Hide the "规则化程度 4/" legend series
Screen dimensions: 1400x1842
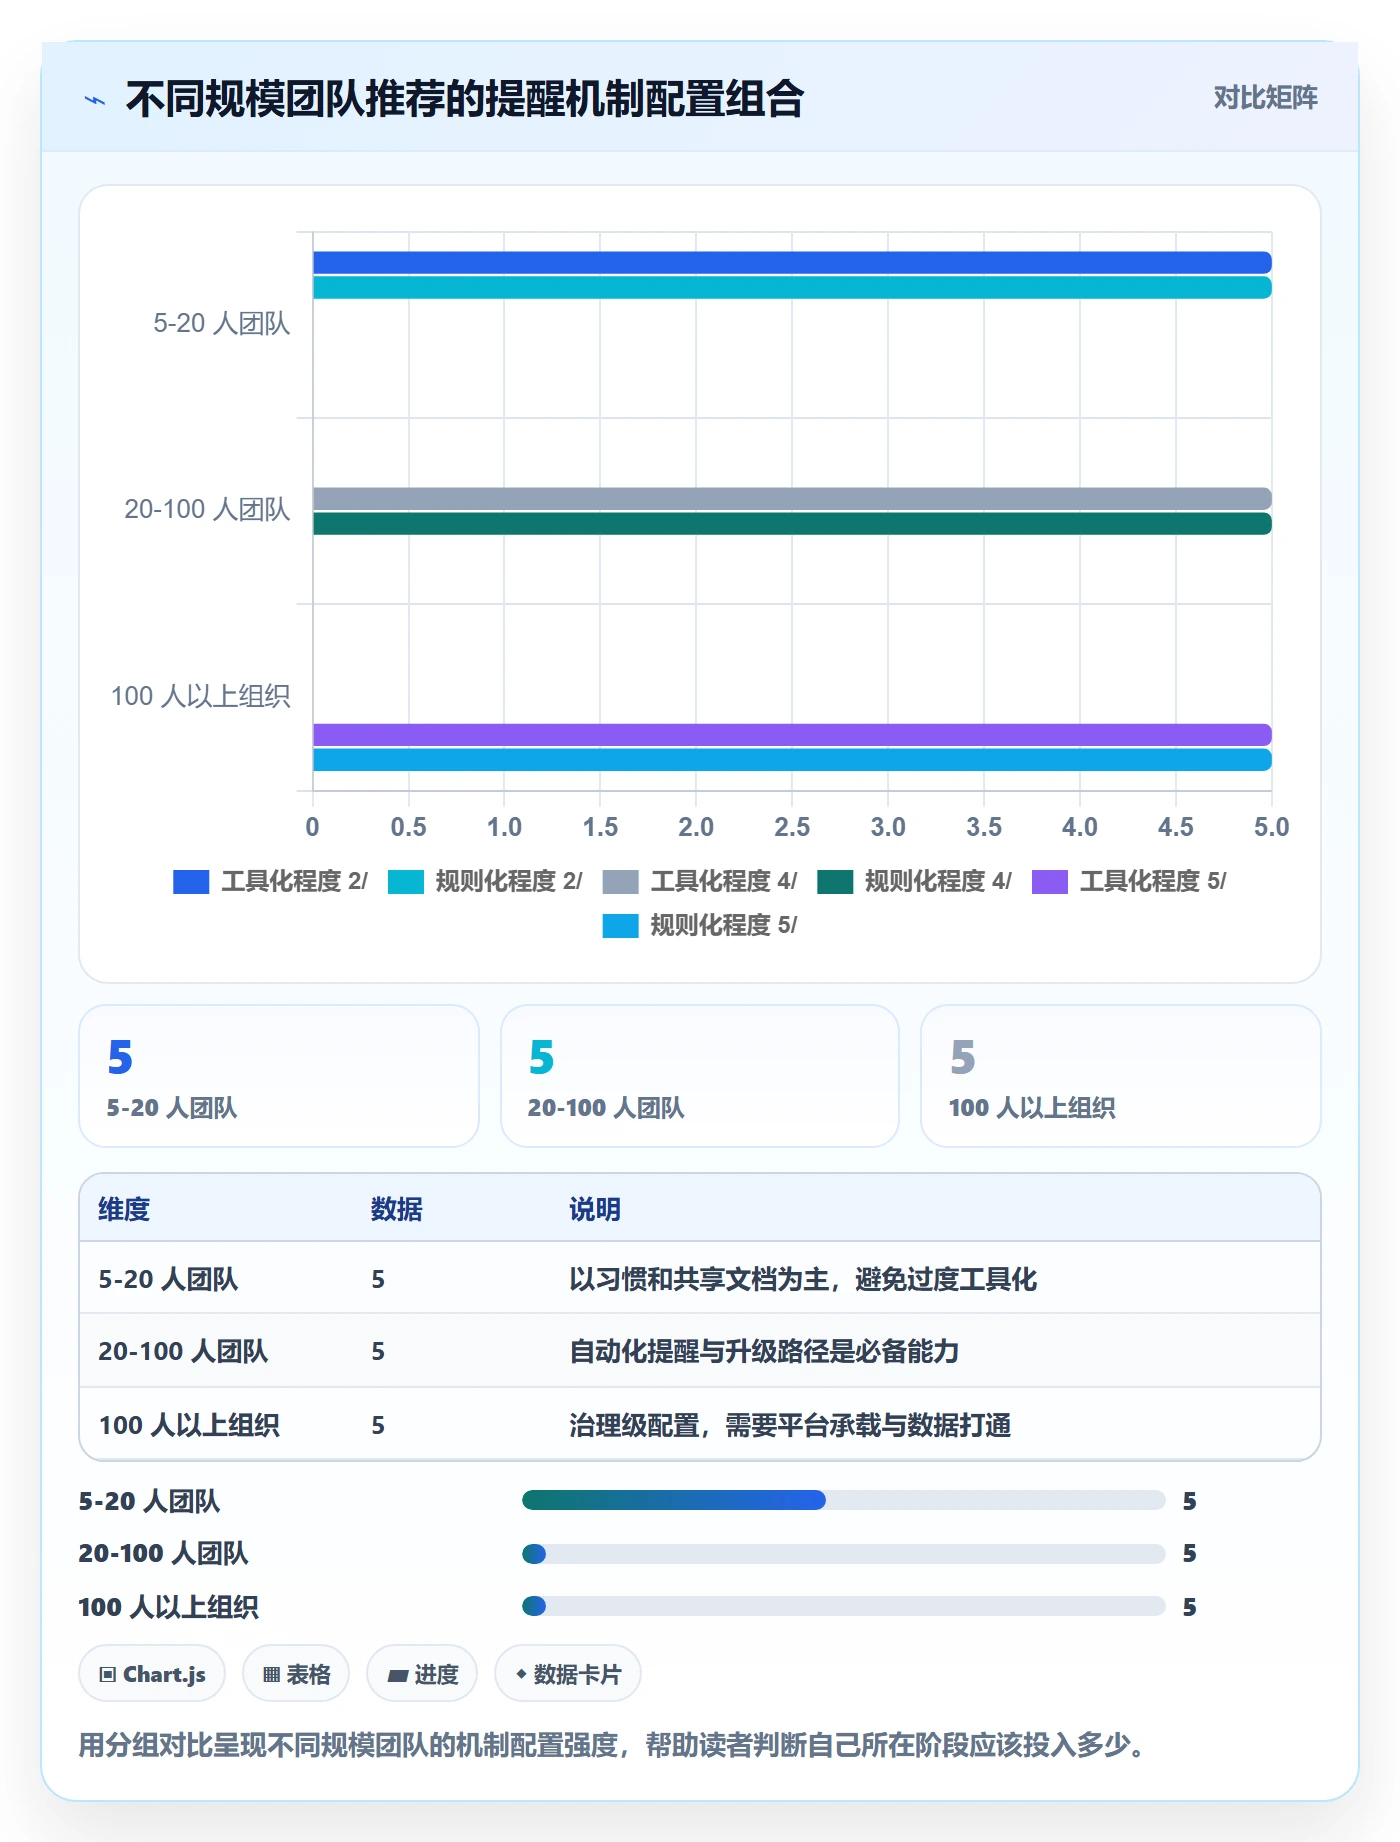[x=914, y=881]
